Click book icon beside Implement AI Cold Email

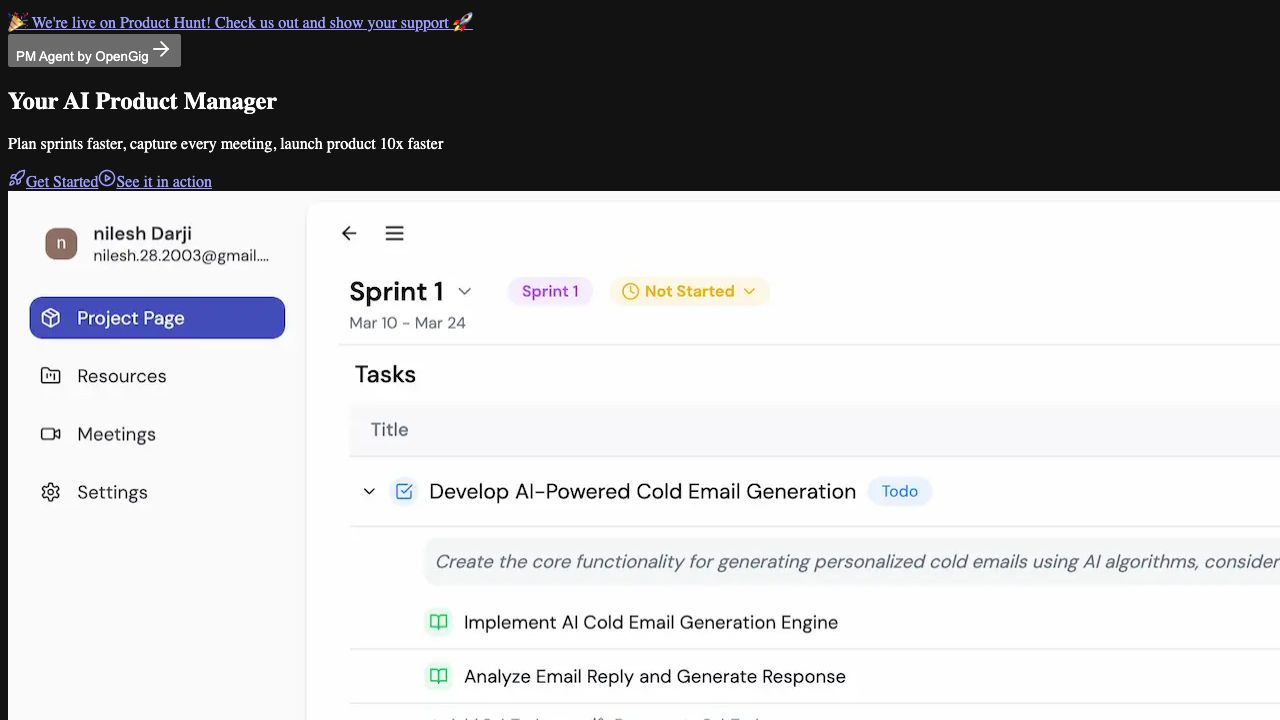point(438,622)
